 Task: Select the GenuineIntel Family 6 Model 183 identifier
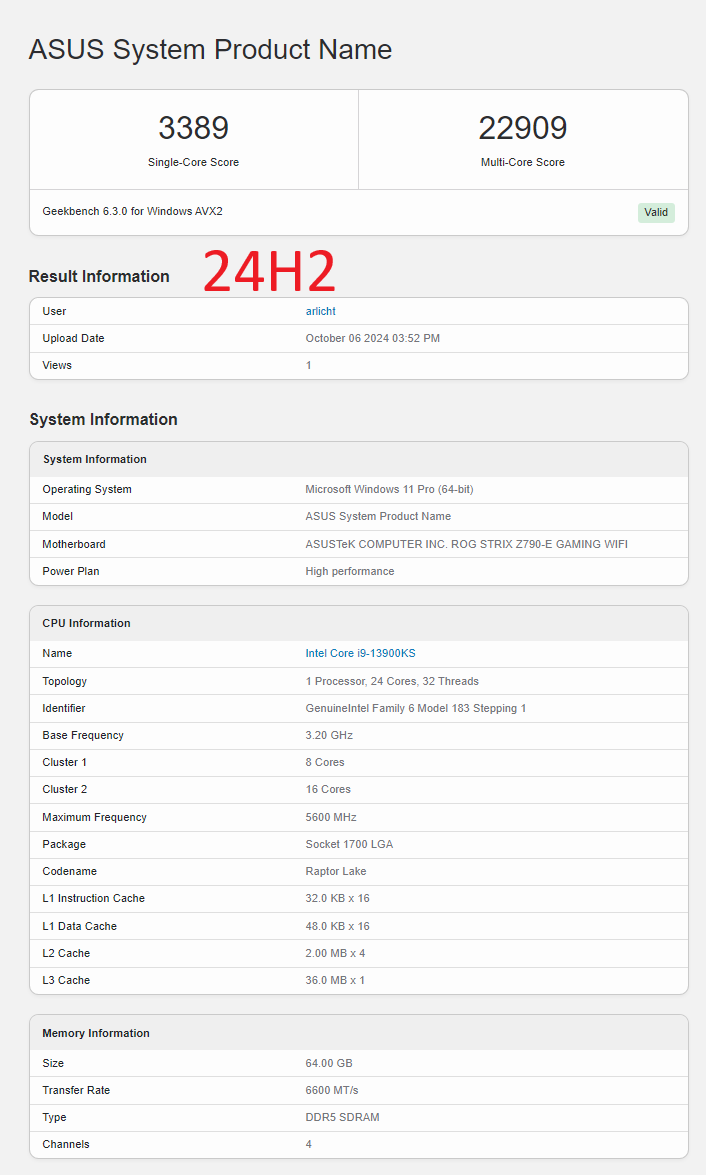click(415, 708)
